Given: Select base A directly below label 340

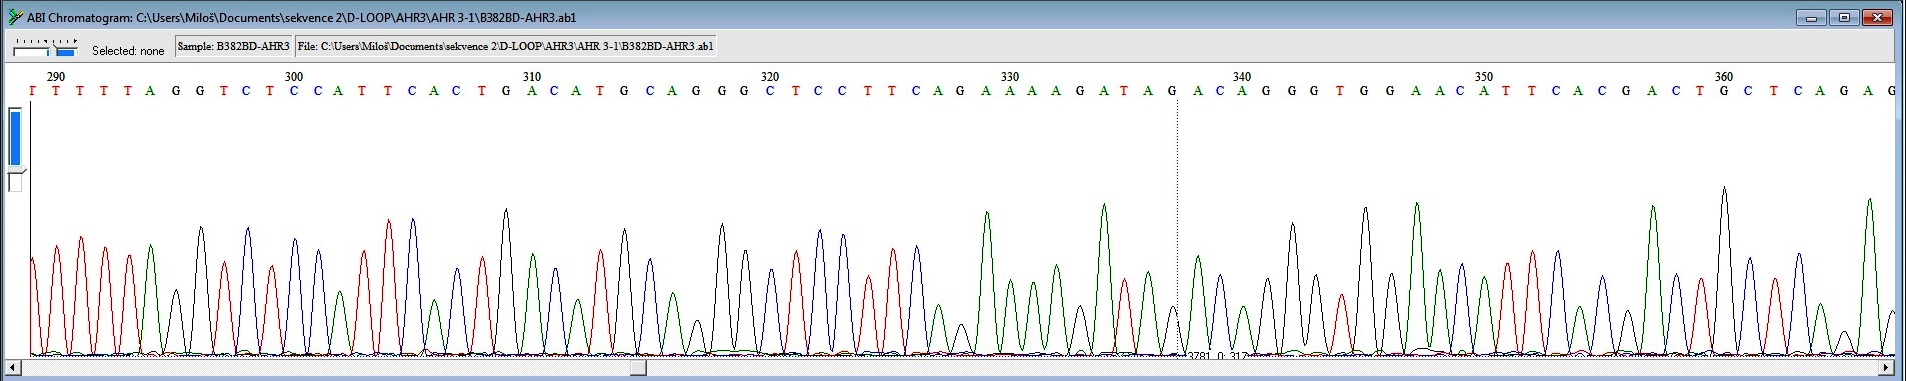Looking at the screenshot, I should click(1242, 91).
